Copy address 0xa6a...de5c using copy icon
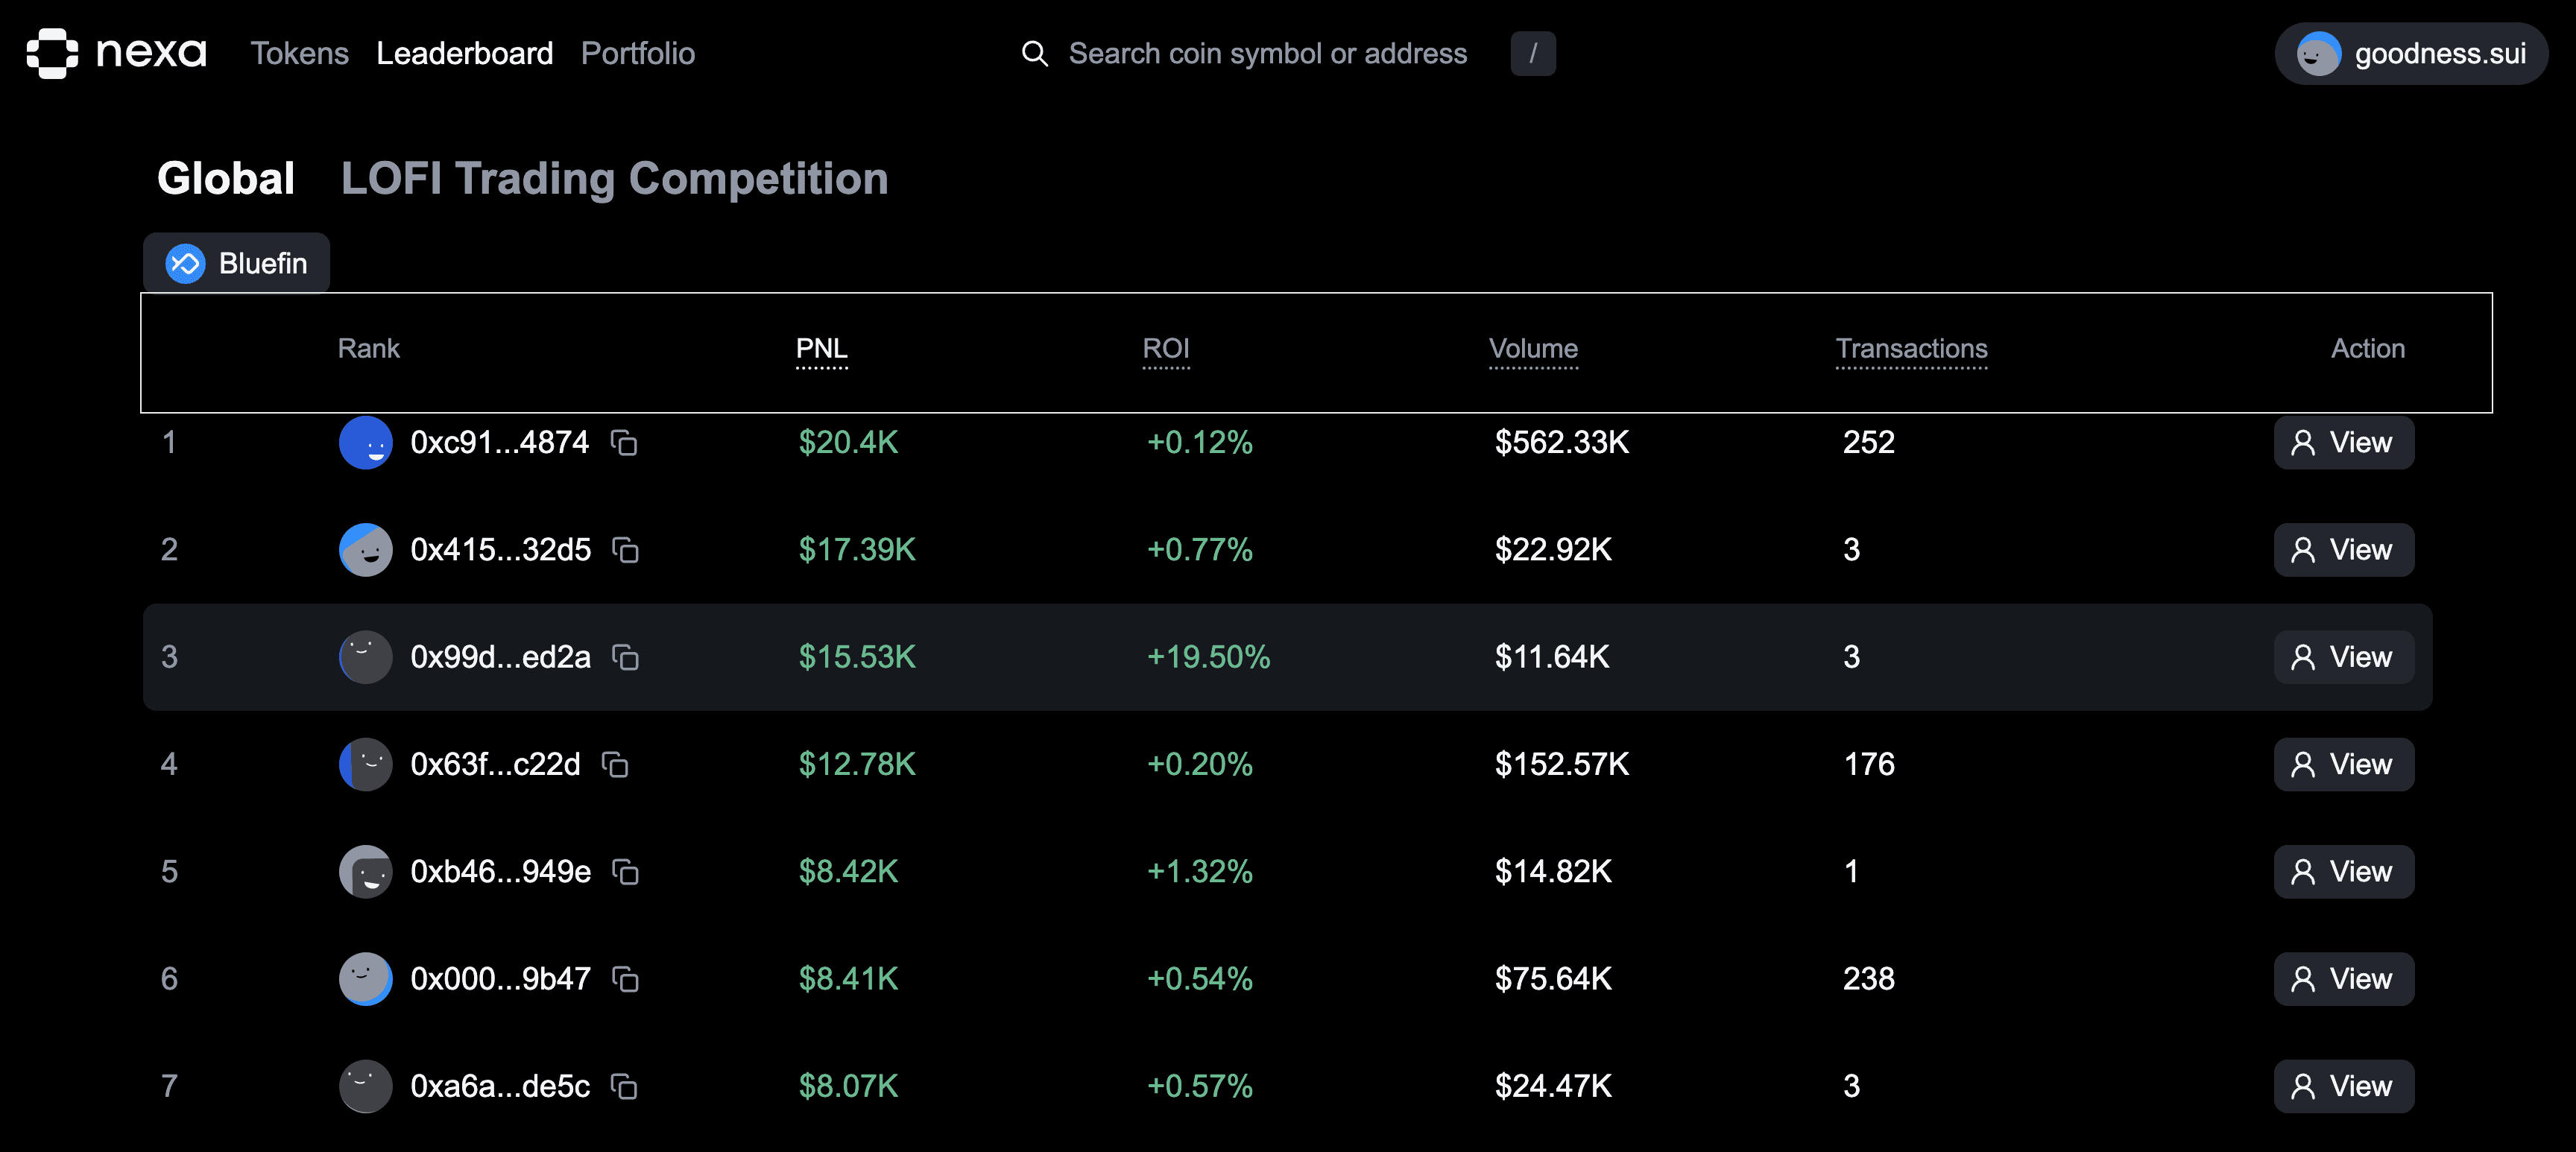Screen dimensions: 2576x1152 [x=625, y=1088]
